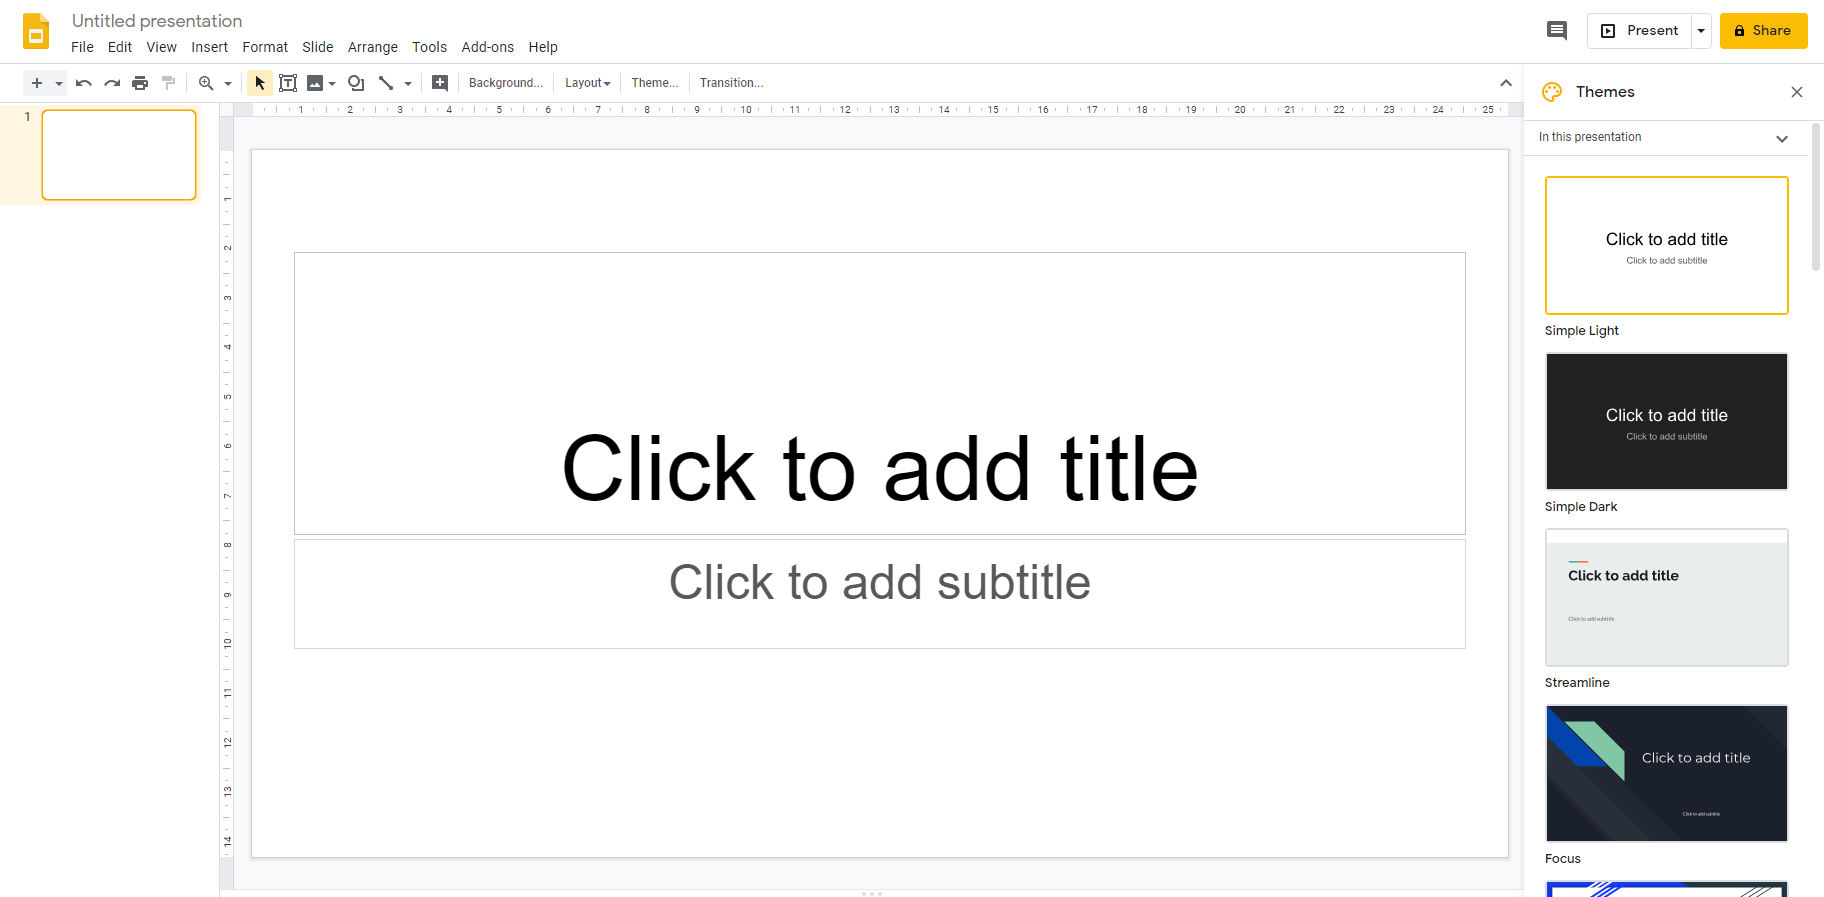Click the Zoom magnifier icon
This screenshot has height=897, width=1824.
point(206,83)
